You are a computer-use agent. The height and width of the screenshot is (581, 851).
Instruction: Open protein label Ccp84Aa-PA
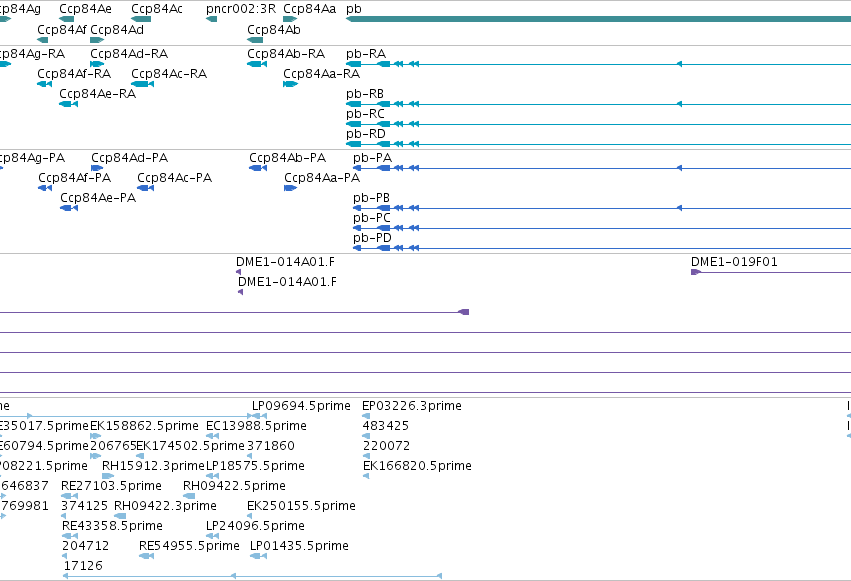tap(322, 178)
